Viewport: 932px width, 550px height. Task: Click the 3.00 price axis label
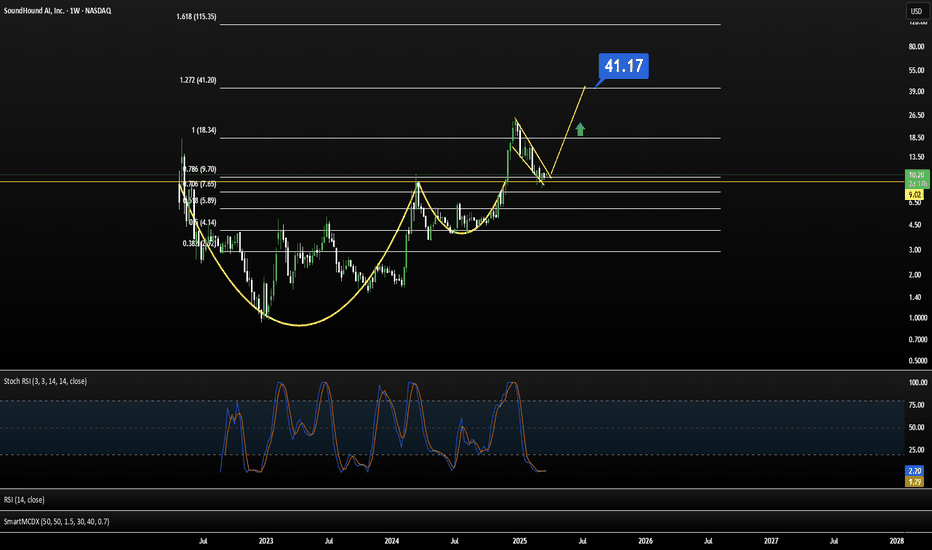(915, 250)
